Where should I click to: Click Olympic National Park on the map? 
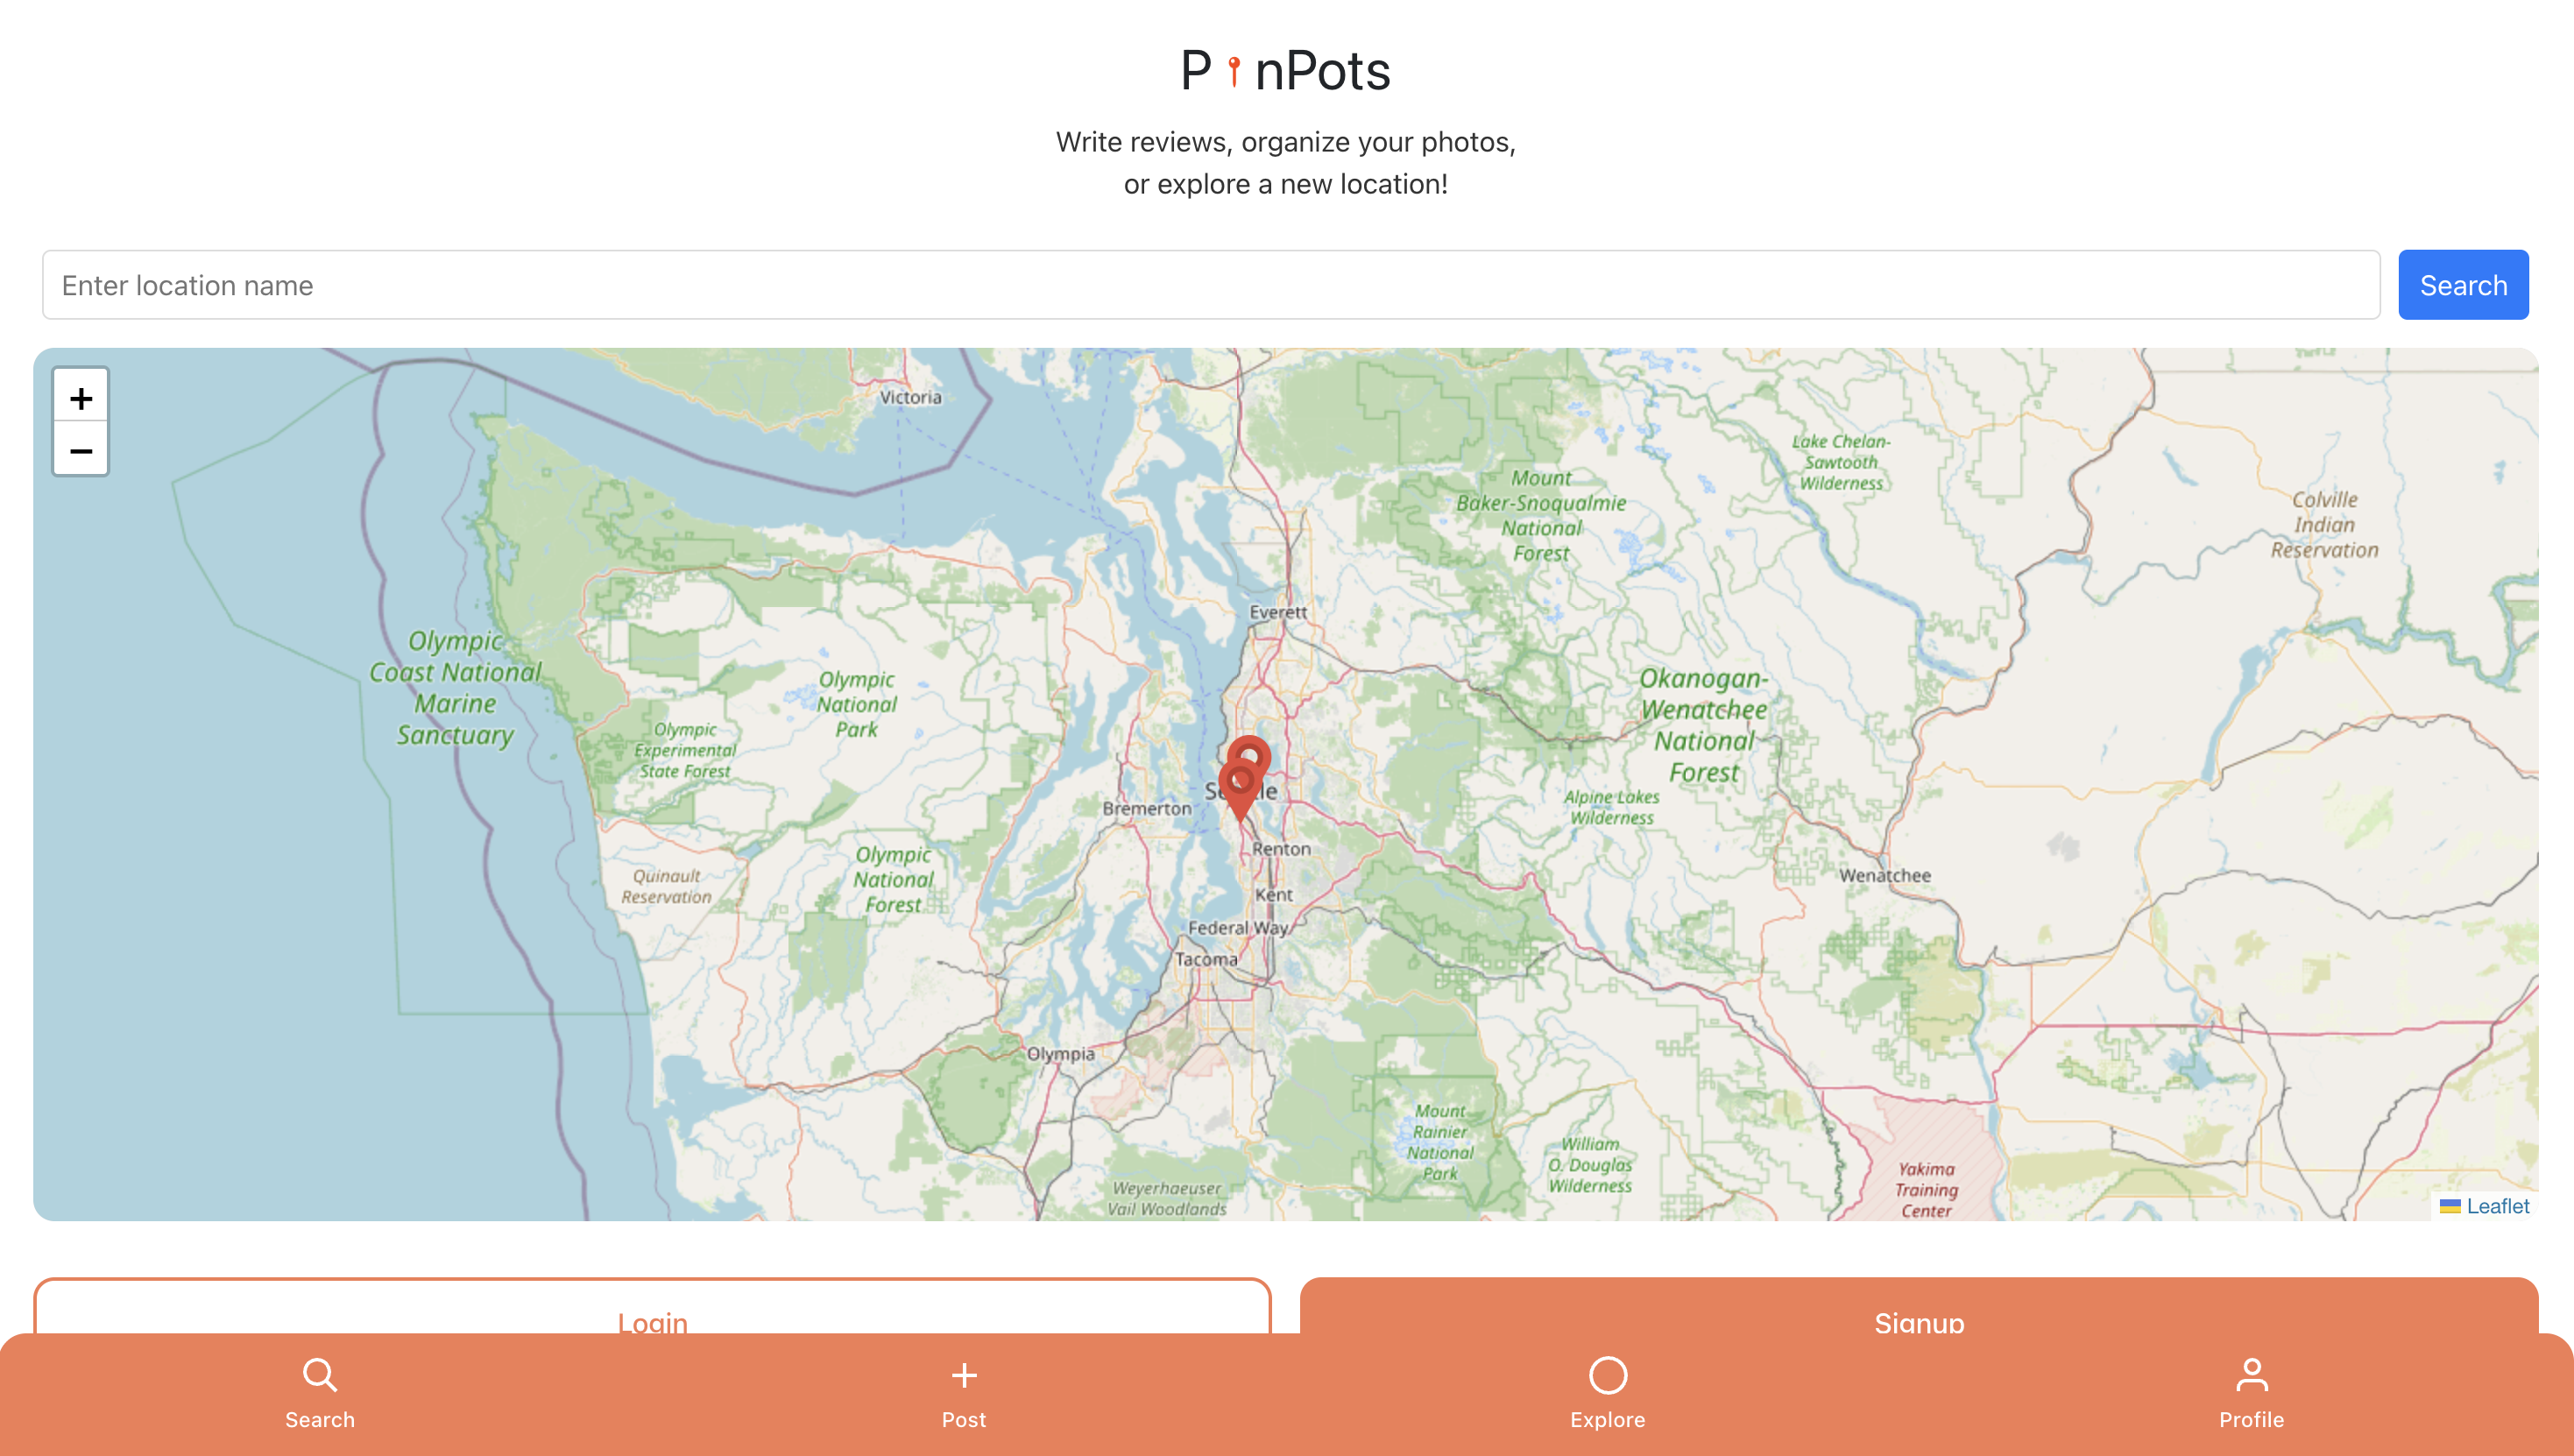tap(857, 704)
